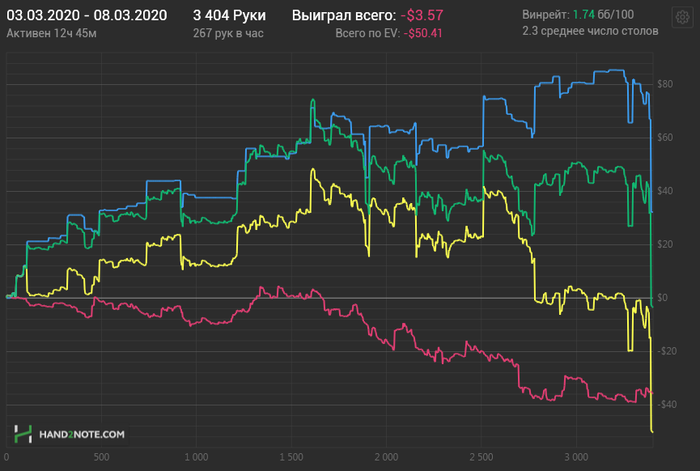Click the Активен 12ч 45м label
This screenshot has width=700, height=471.
coord(51,33)
